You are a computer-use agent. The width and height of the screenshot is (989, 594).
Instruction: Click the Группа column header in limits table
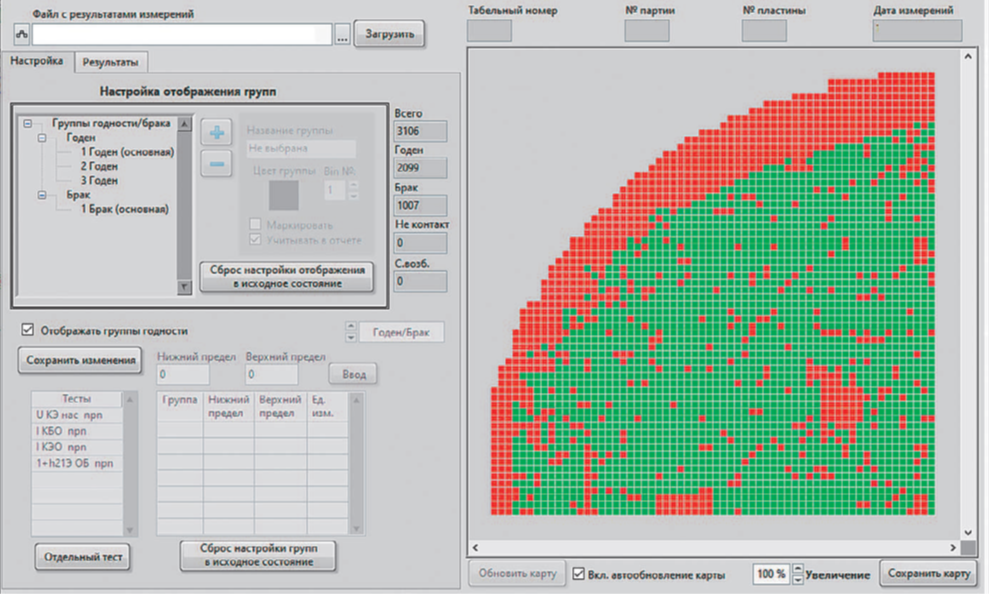click(x=180, y=407)
